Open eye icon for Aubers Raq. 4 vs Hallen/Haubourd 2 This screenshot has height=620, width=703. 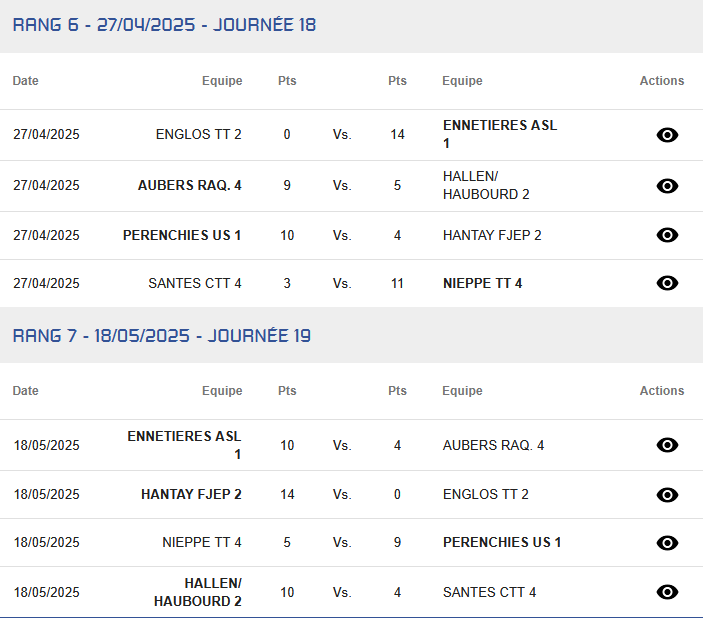click(667, 186)
